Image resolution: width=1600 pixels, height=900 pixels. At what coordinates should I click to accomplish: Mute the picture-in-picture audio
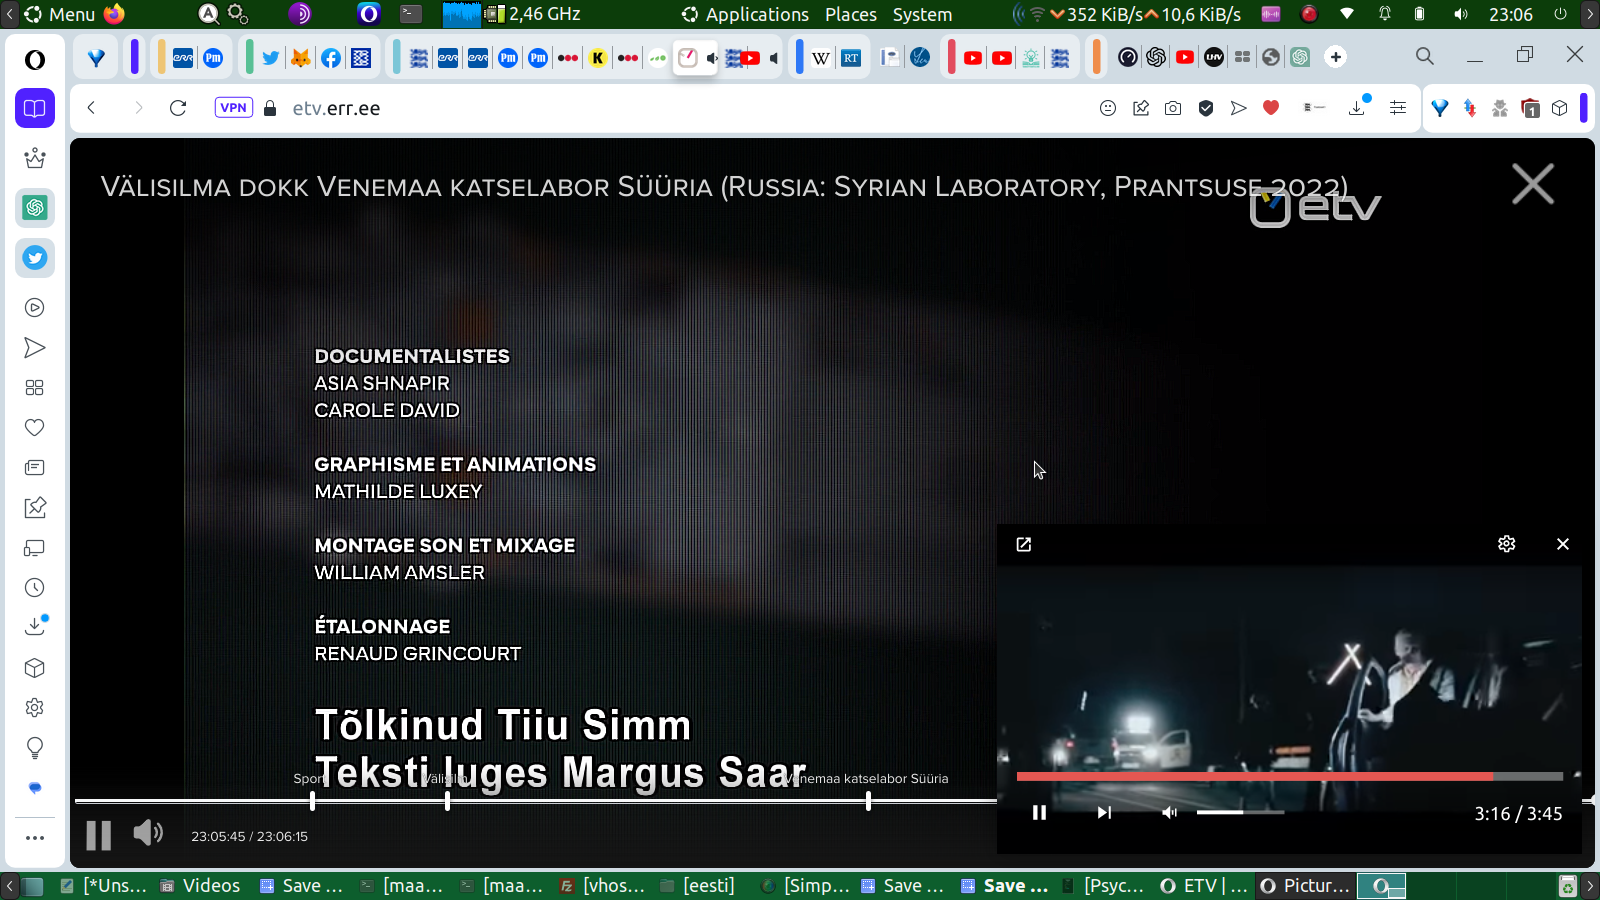(1169, 813)
